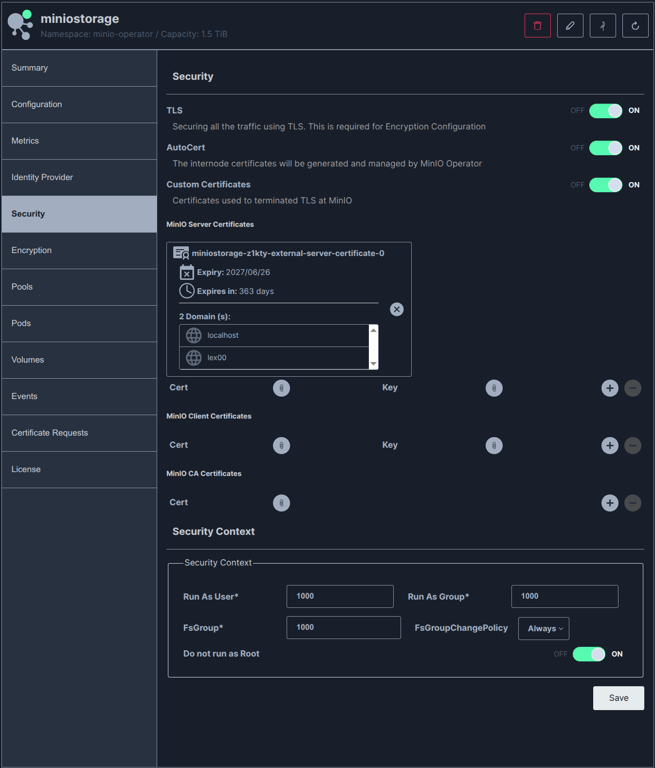The width and height of the screenshot is (655, 768).
Task: Add another CA Certificates row
Action: point(610,503)
